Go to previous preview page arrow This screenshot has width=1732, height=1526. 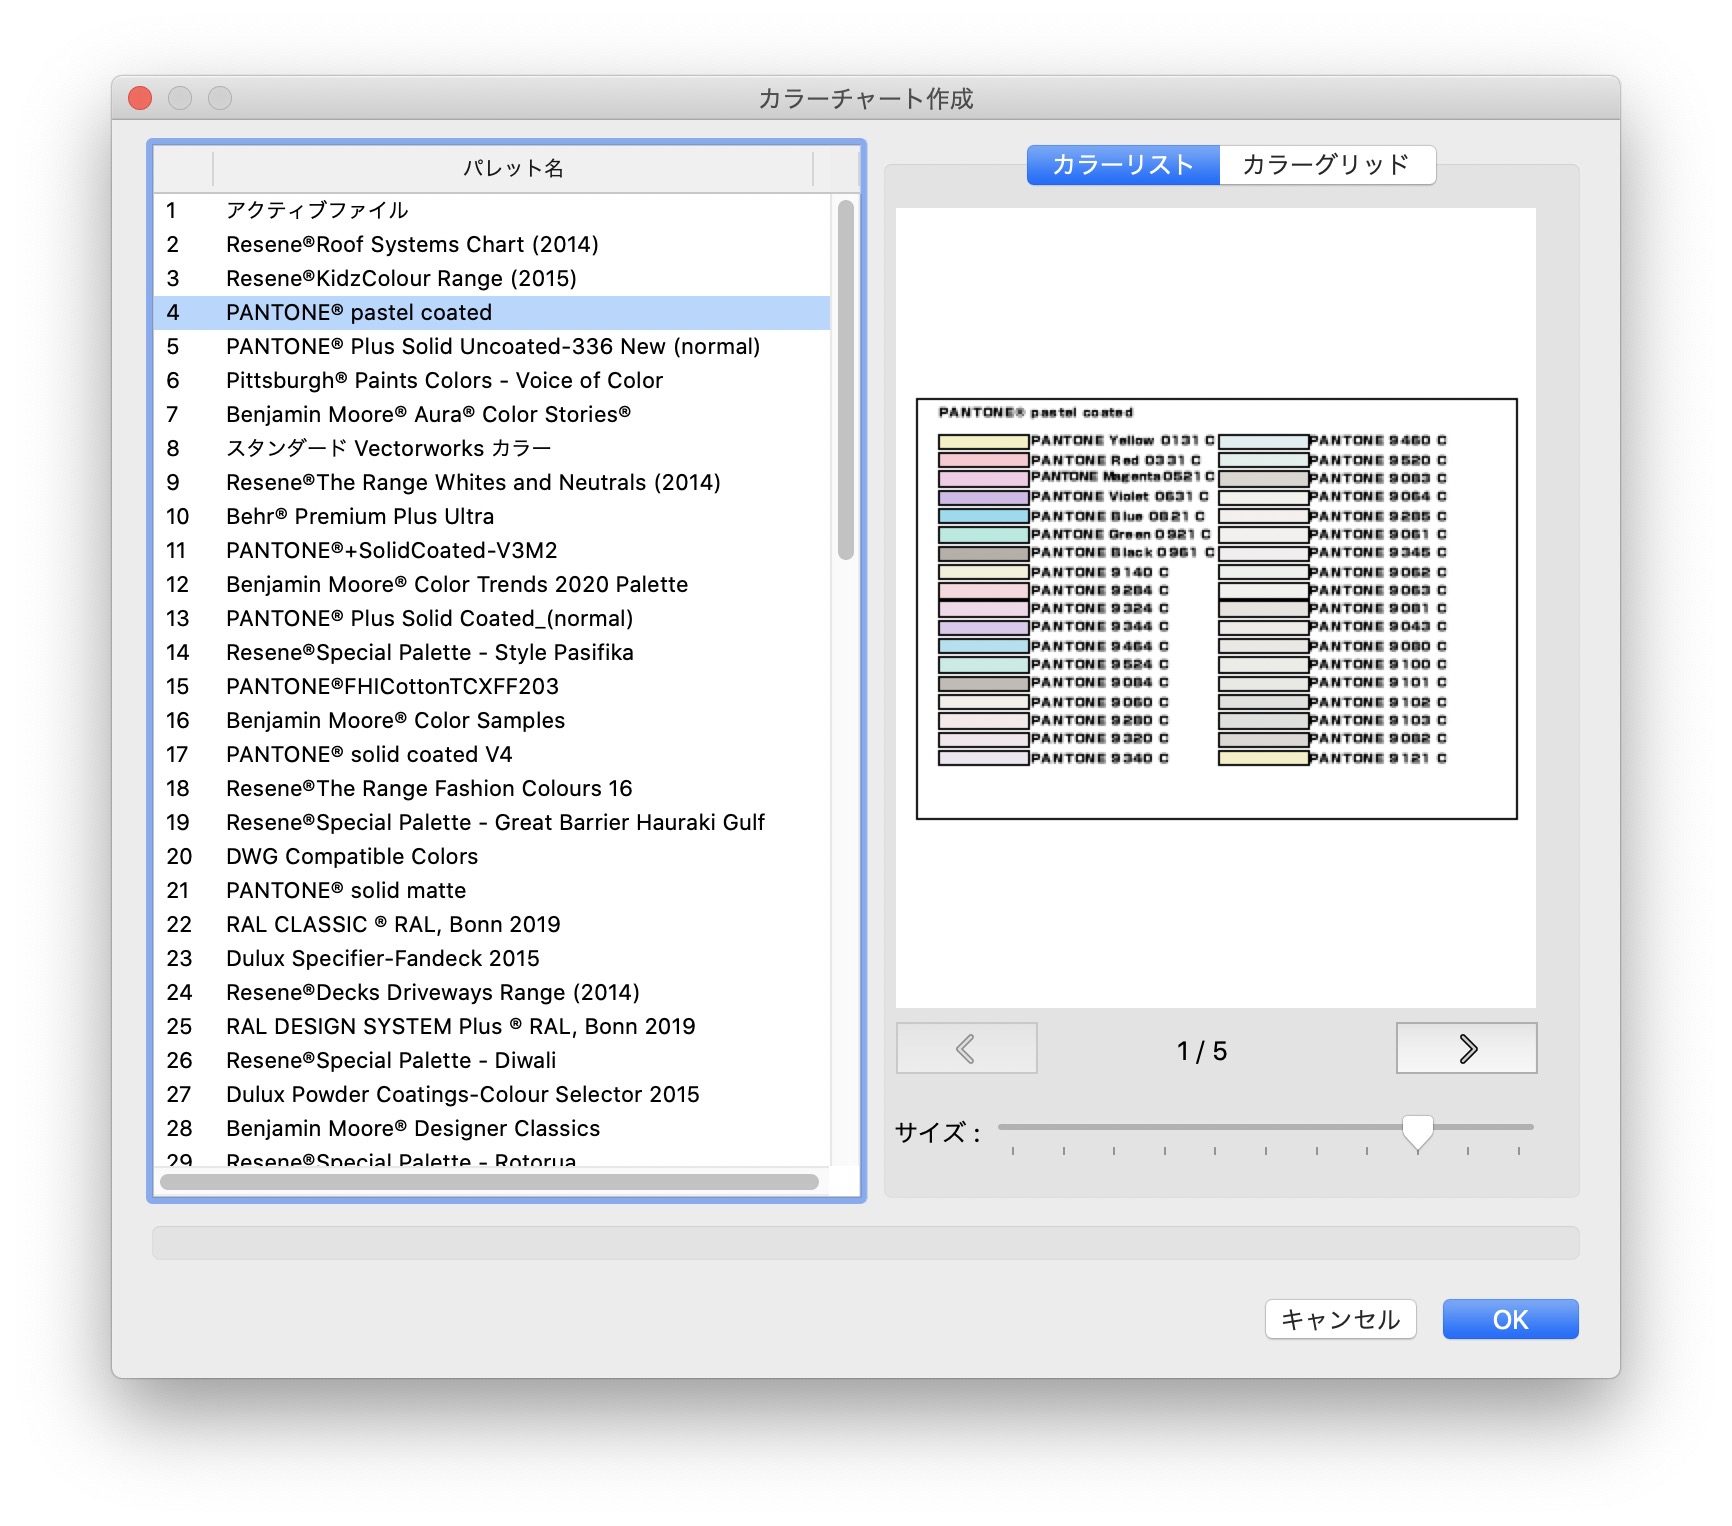(x=966, y=1048)
